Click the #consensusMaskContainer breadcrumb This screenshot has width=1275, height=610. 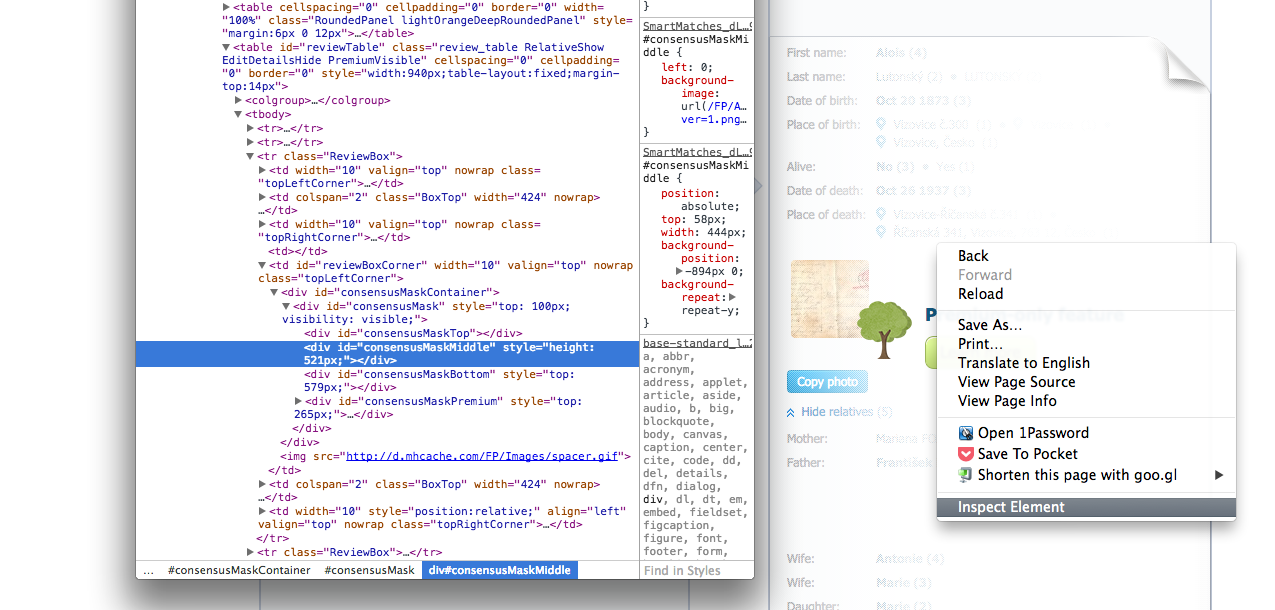point(239,570)
